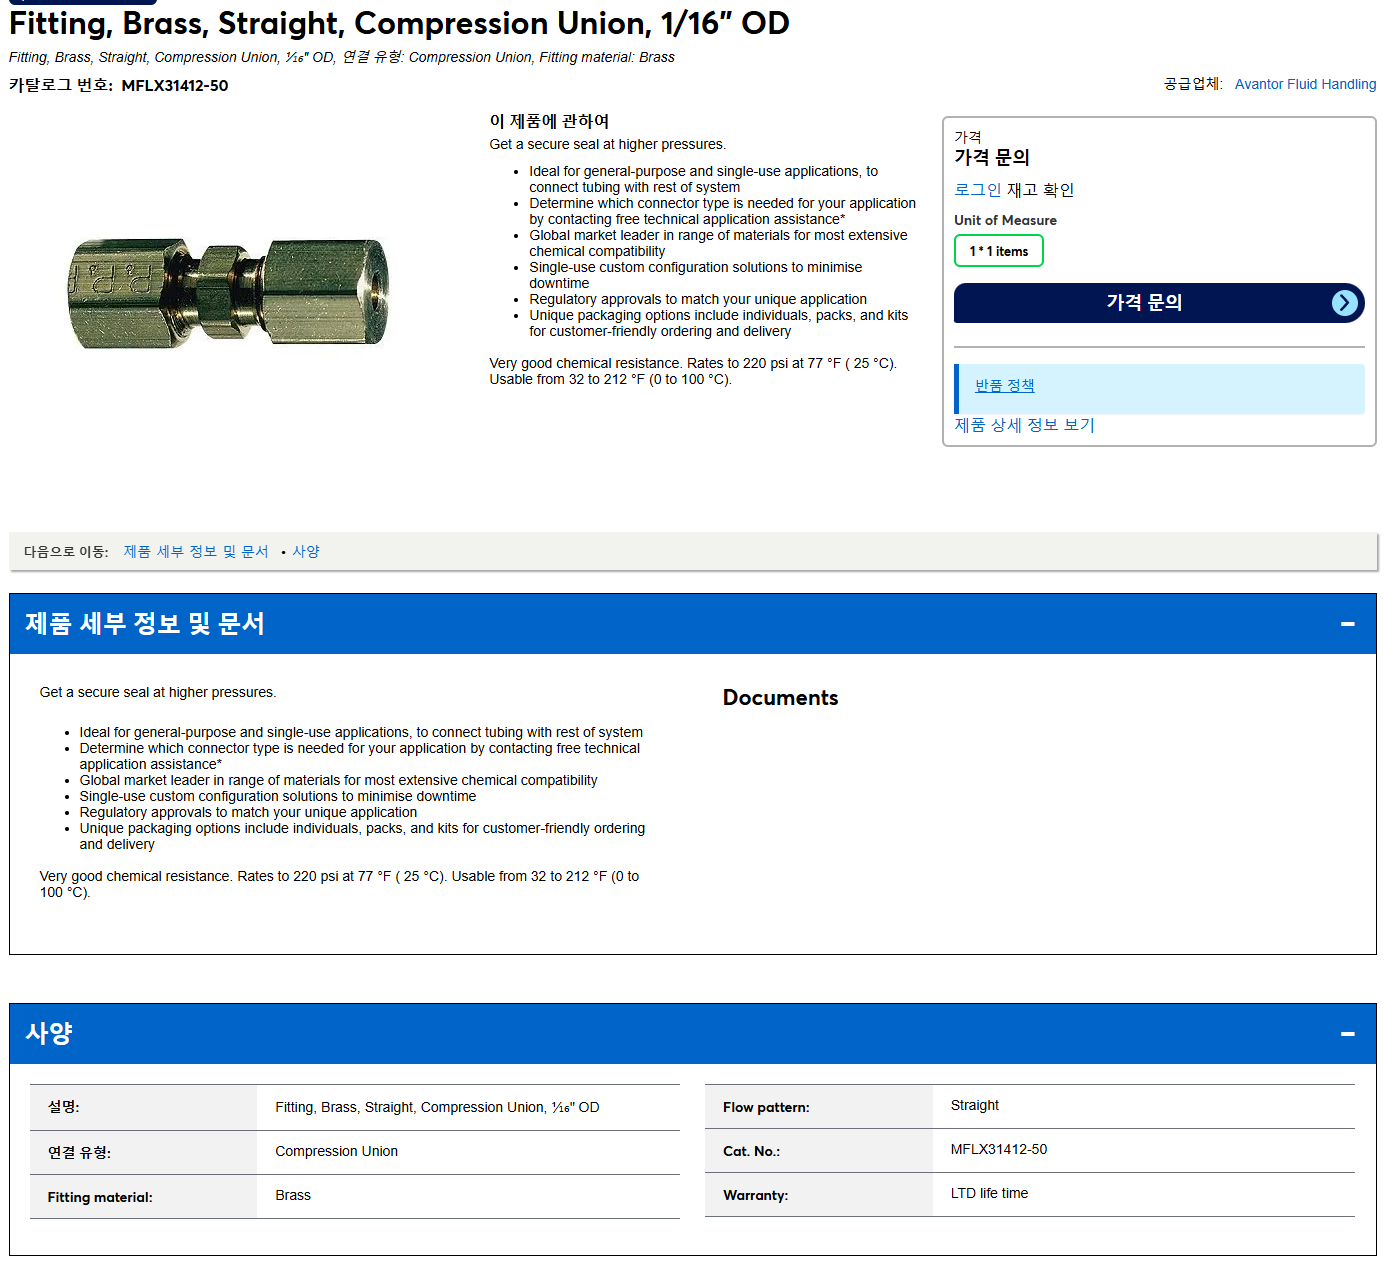Image resolution: width=1384 pixels, height=1276 pixels.
Task: Click the 이 제품에 관하여 heading
Action: [549, 121]
